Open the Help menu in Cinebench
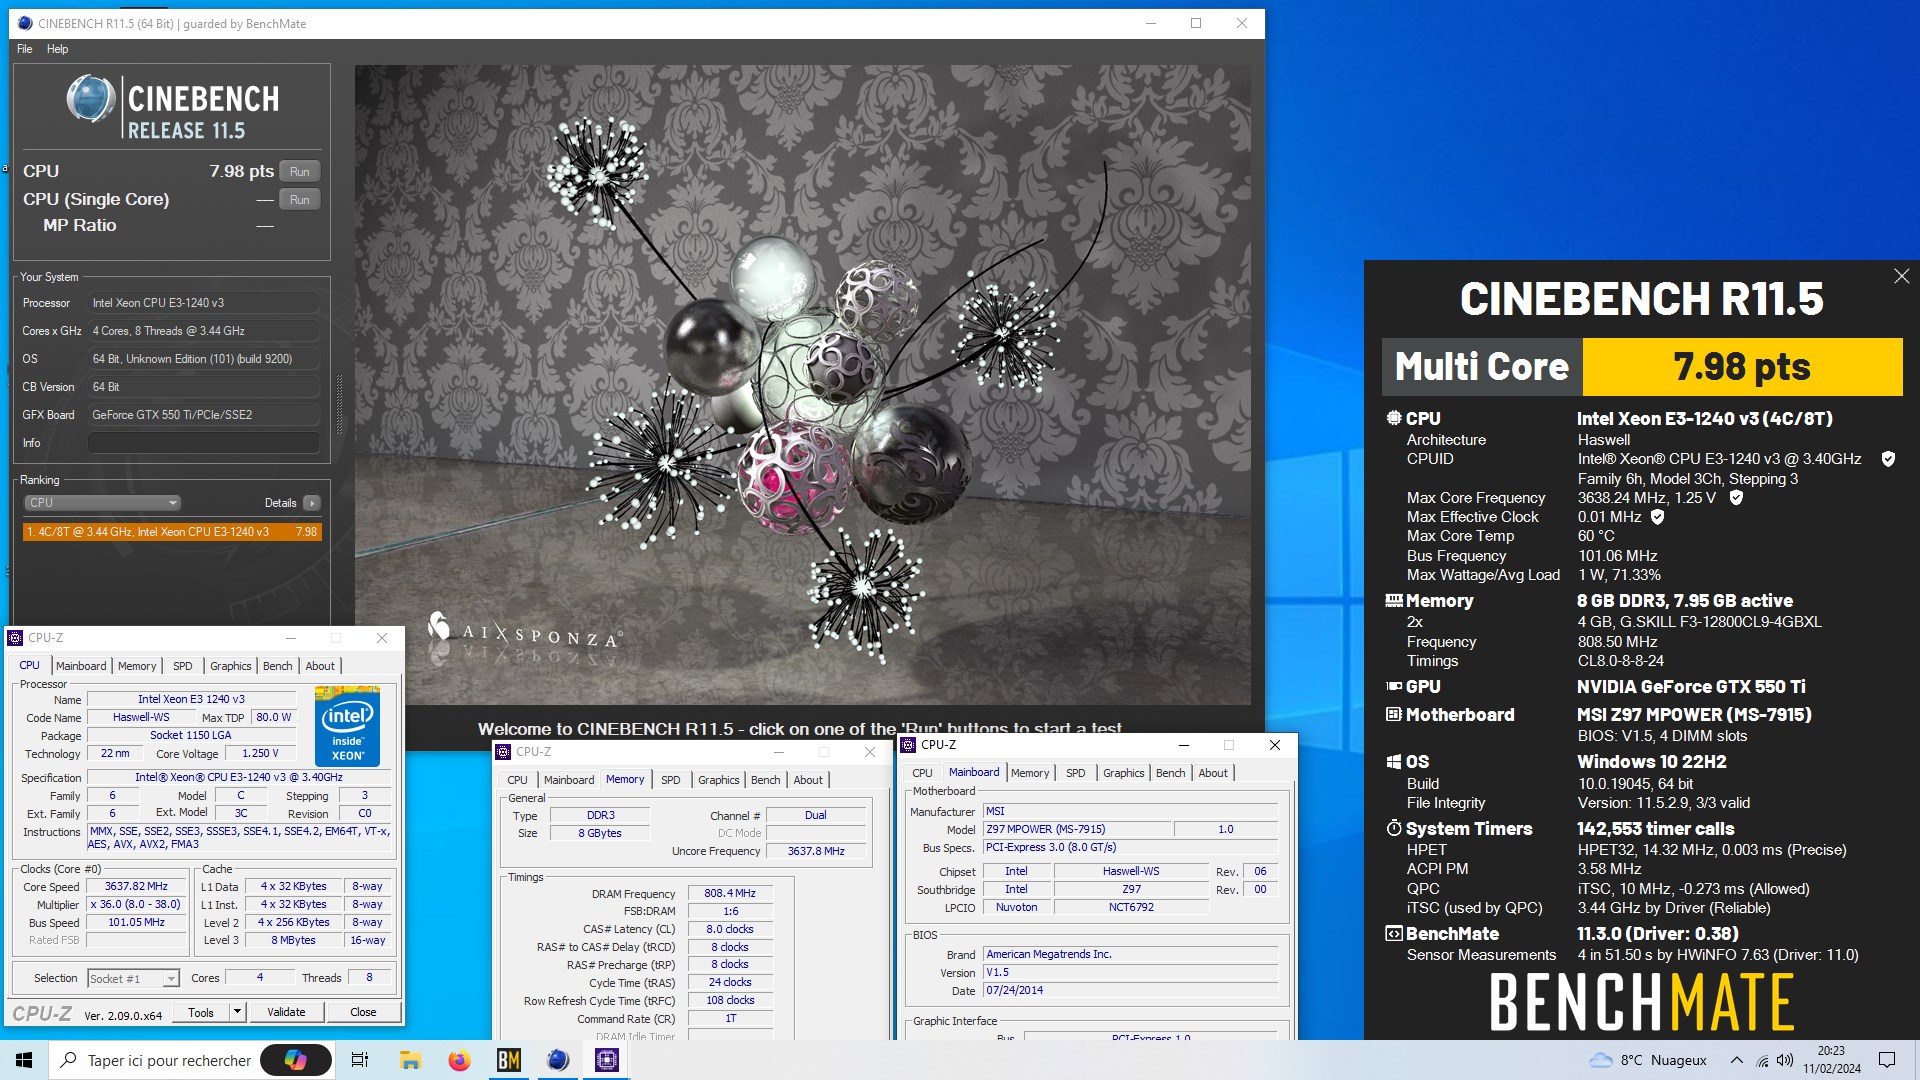The height and width of the screenshot is (1080, 1920). (57, 49)
